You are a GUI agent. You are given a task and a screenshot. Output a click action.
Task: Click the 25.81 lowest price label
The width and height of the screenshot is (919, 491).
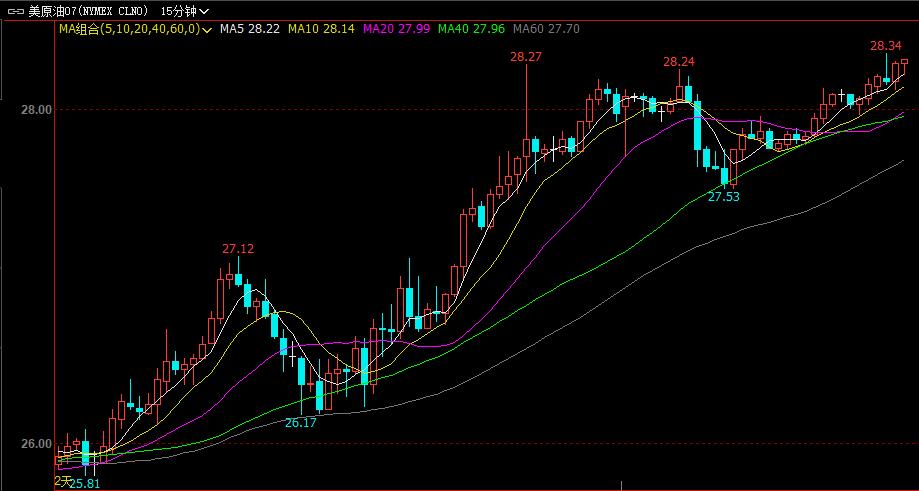pos(84,483)
